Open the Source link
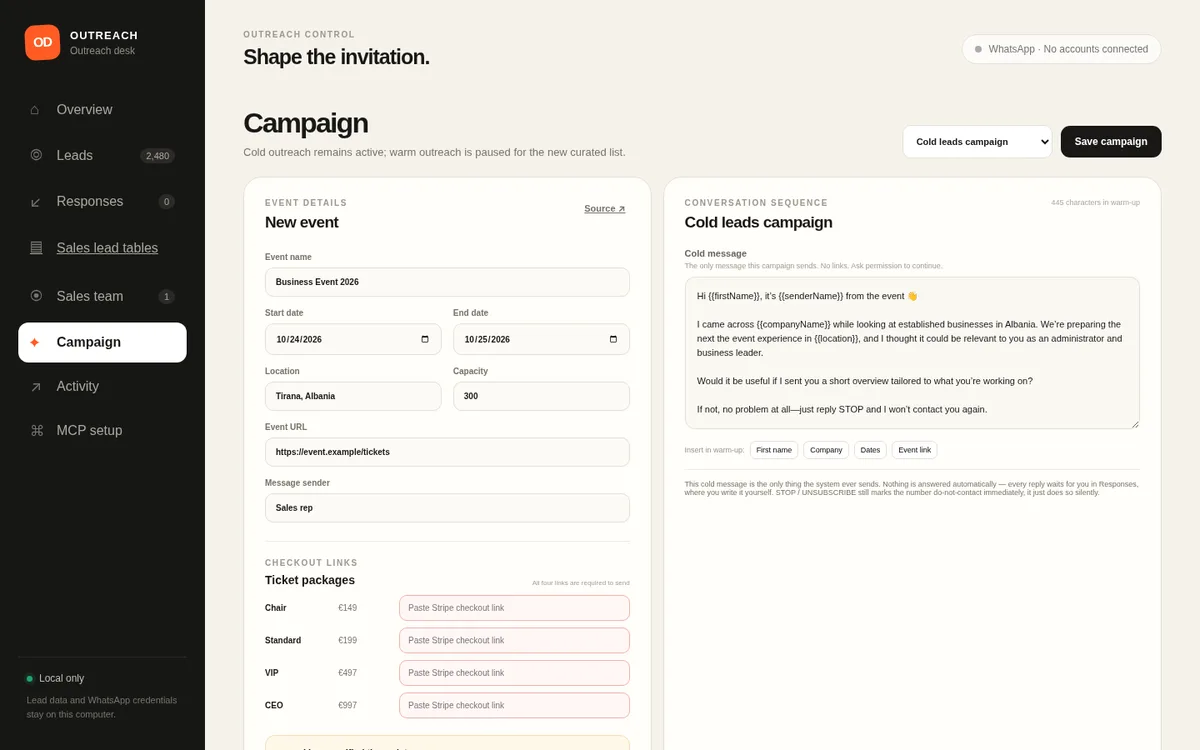 click(605, 209)
